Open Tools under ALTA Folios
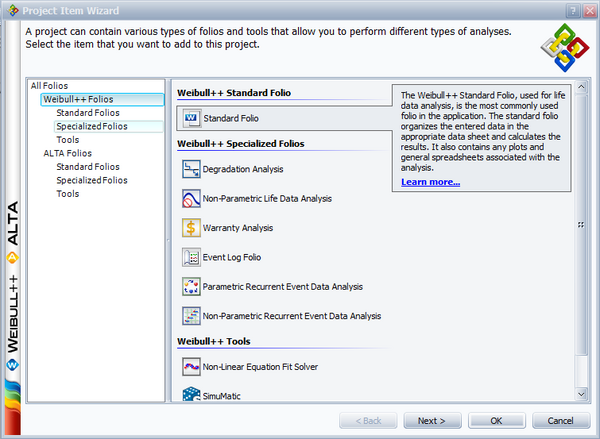 pyautogui.click(x=68, y=194)
